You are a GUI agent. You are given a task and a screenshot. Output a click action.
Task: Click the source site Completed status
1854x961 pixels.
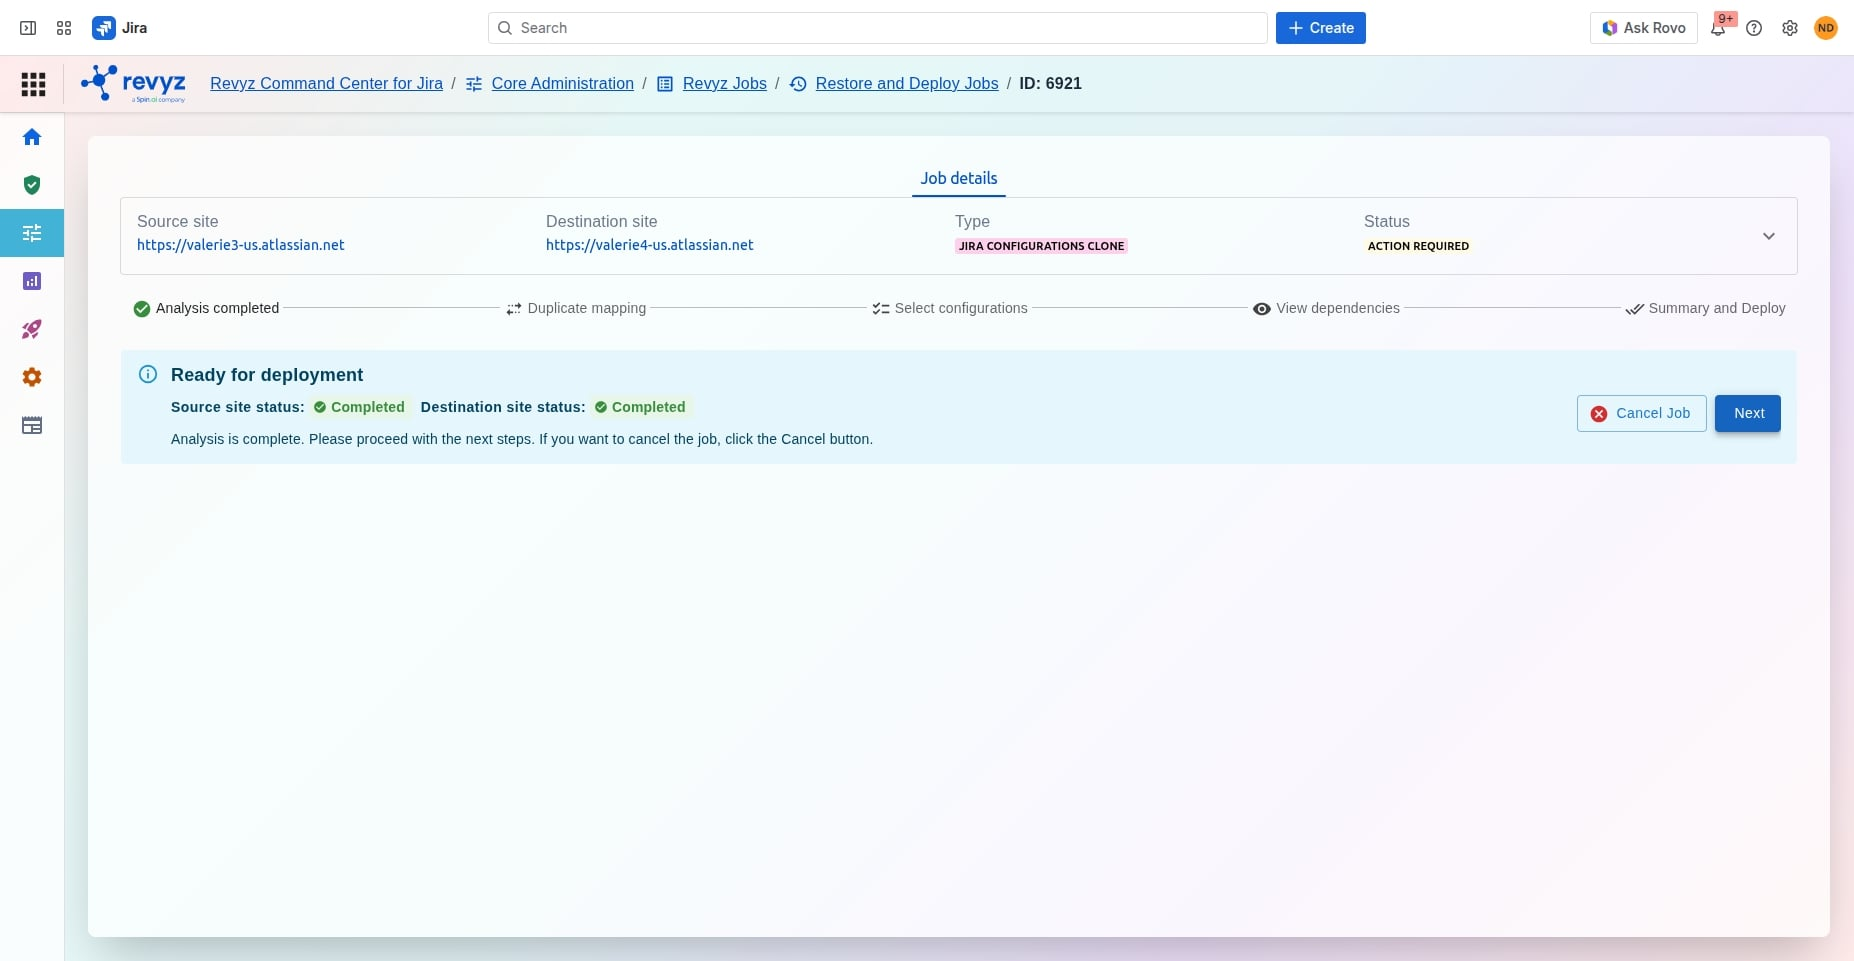[x=359, y=407]
